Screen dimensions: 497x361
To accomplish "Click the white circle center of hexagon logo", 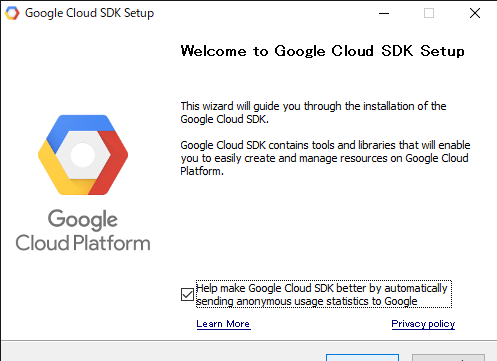I will [x=83, y=155].
